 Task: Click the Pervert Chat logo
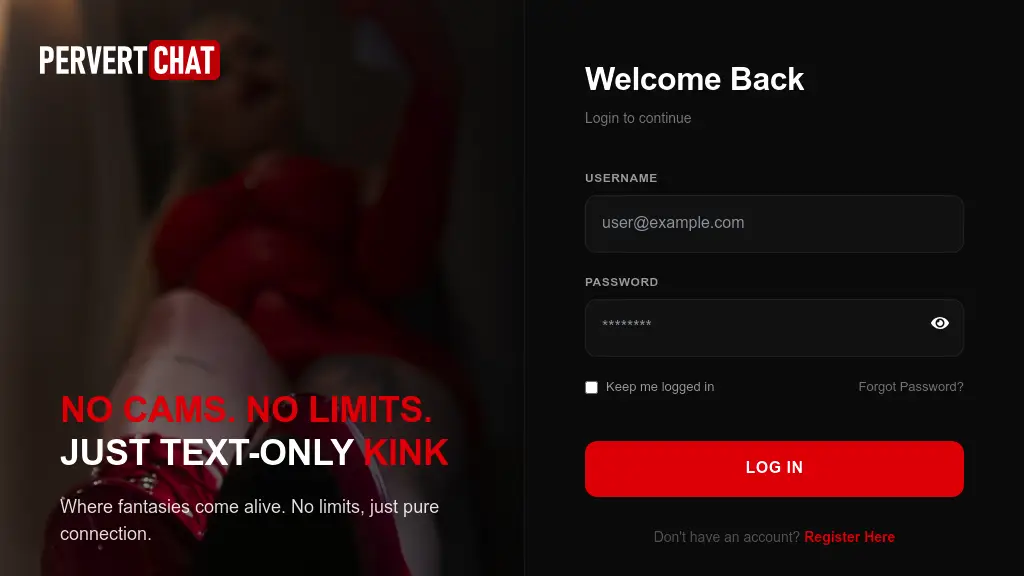click(x=129, y=60)
